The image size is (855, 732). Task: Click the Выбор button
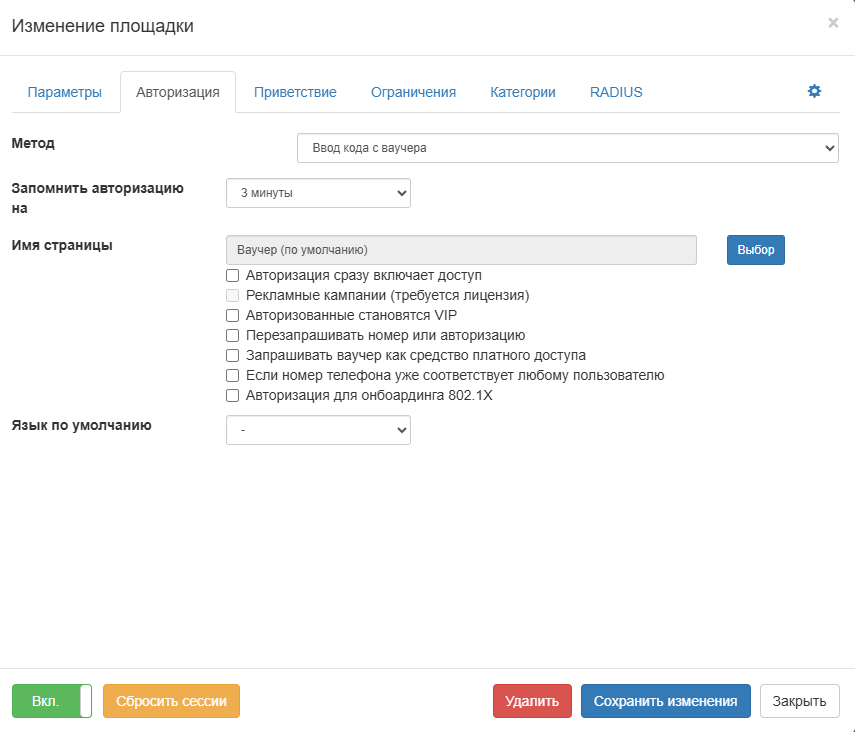tap(755, 250)
